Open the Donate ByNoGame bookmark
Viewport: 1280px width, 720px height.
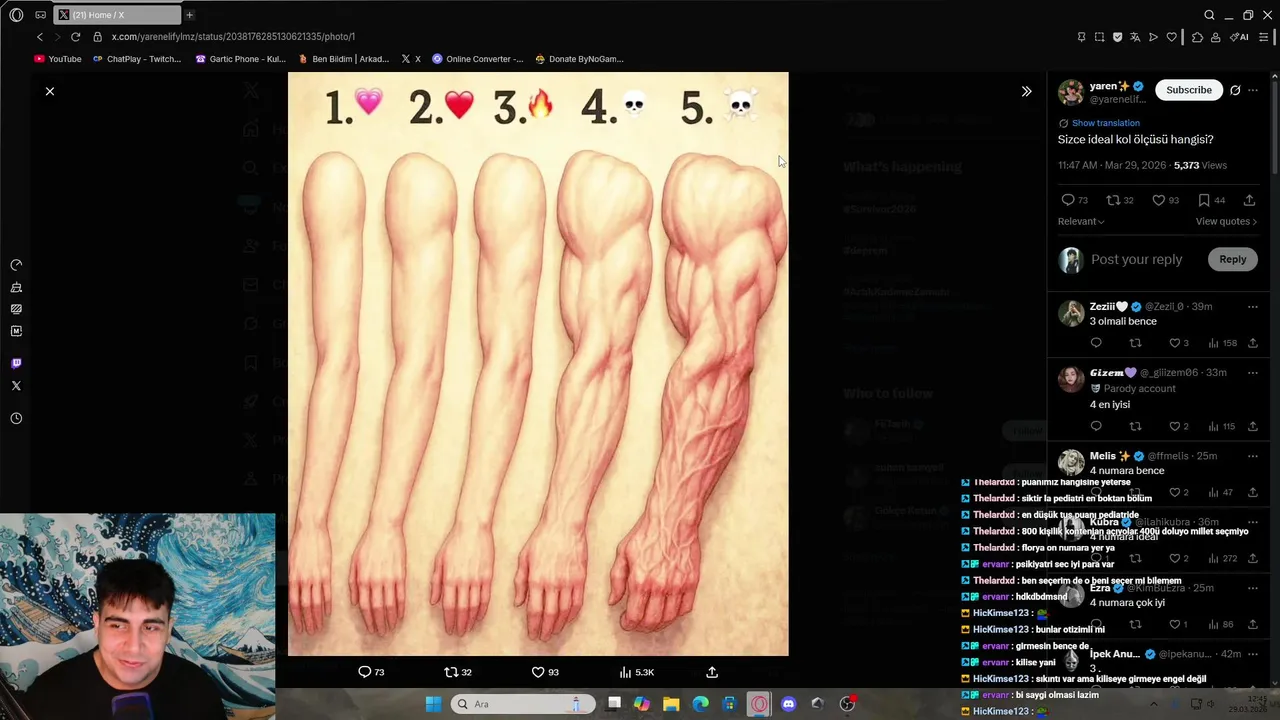[580, 59]
